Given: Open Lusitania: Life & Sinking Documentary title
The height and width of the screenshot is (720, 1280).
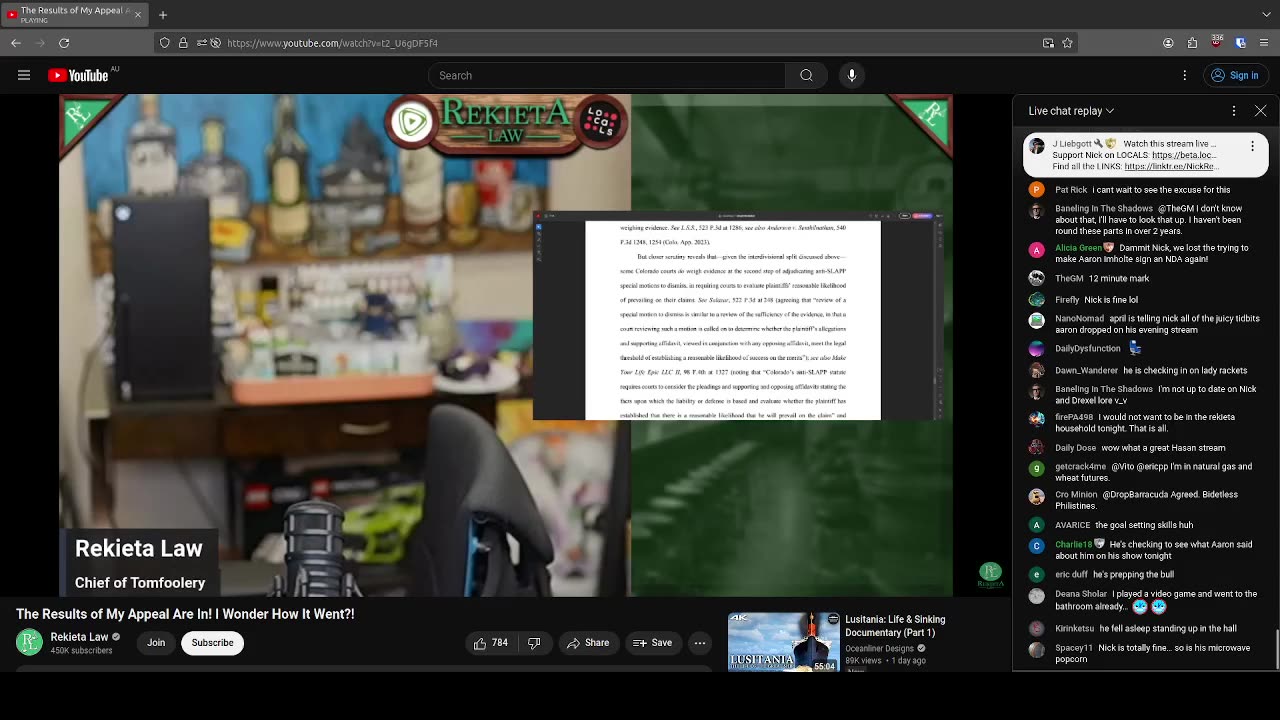Looking at the screenshot, I should 895,626.
